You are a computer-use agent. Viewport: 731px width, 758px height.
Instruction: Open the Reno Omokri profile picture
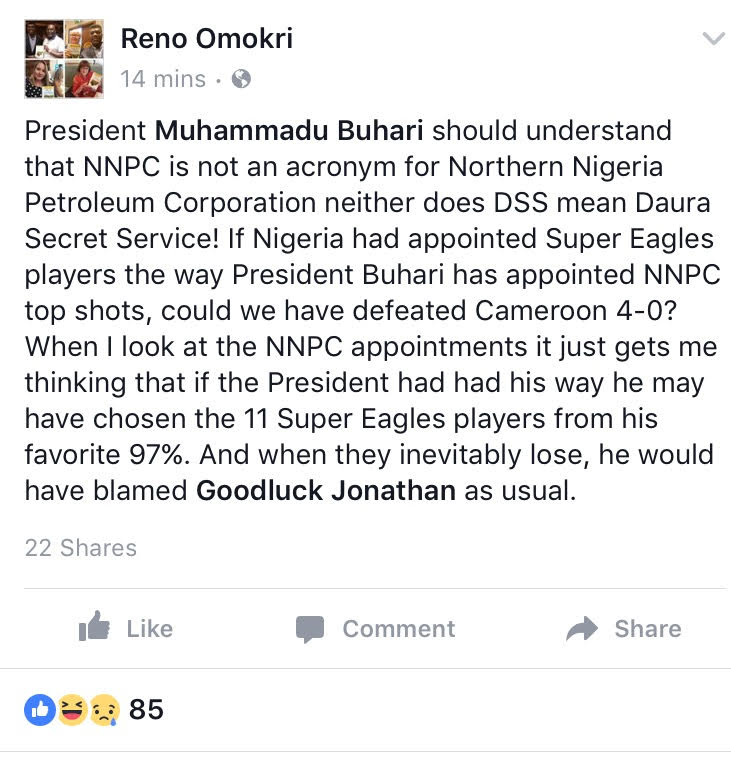point(64,59)
